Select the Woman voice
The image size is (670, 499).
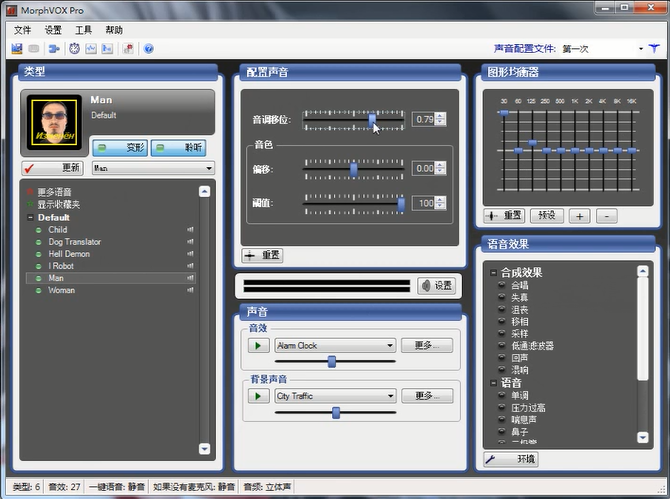[x=61, y=291]
